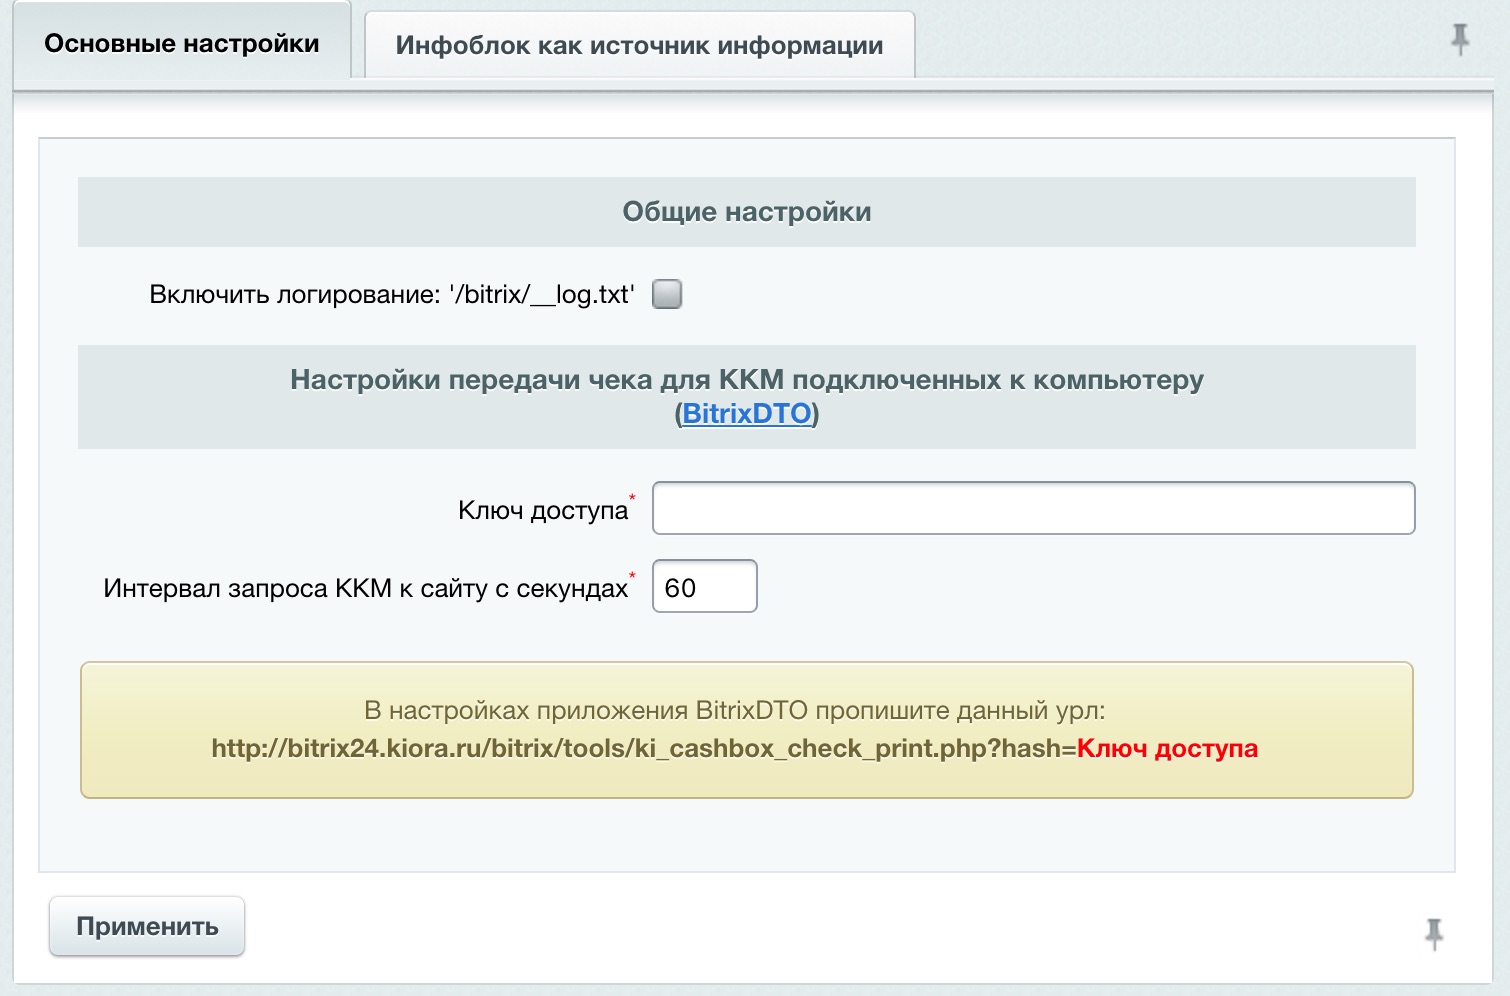Viewport: 1510px width, 996px height.
Task: Click the red Ключ доступа text in the URL
Action: click(x=1167, y=749)
